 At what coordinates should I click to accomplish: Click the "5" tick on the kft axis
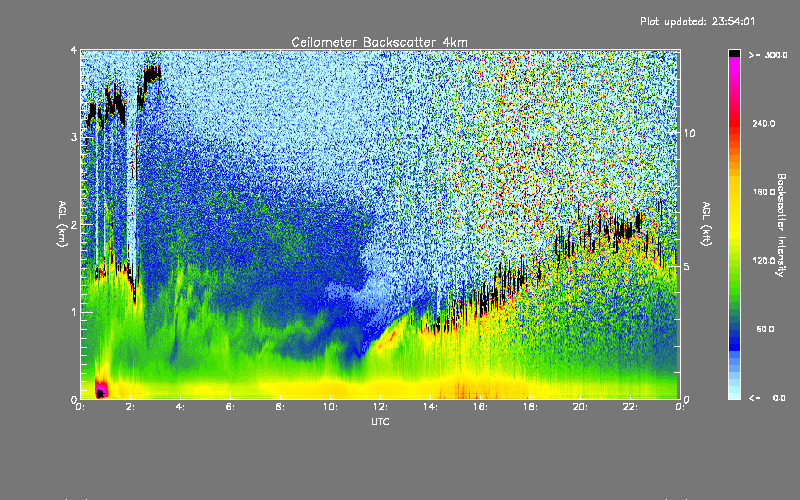pos(687,266)
